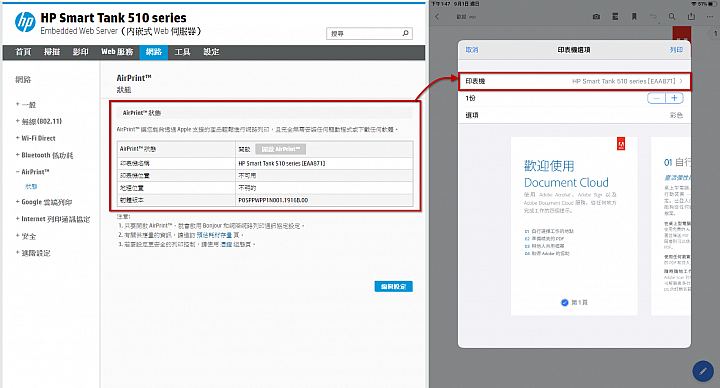
Task: Tap the first page preview thumbnail
Action: pos(574,226)
